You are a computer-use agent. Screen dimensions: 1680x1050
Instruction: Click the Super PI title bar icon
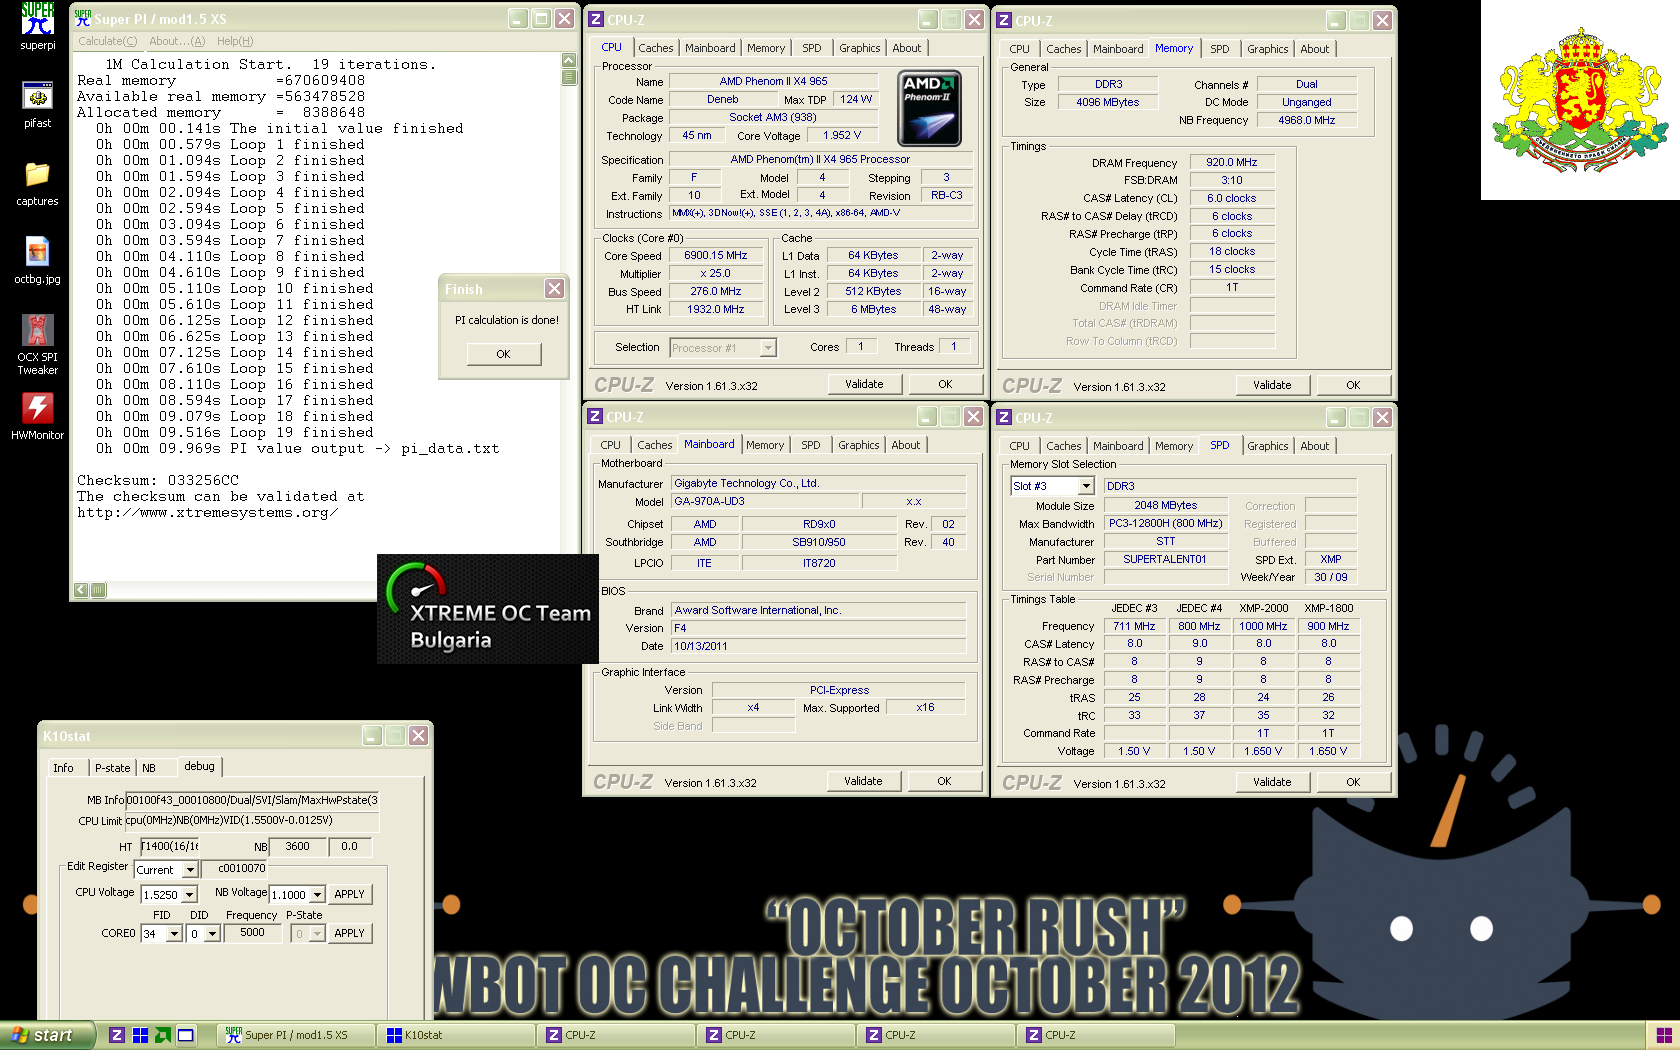(83, 18)
